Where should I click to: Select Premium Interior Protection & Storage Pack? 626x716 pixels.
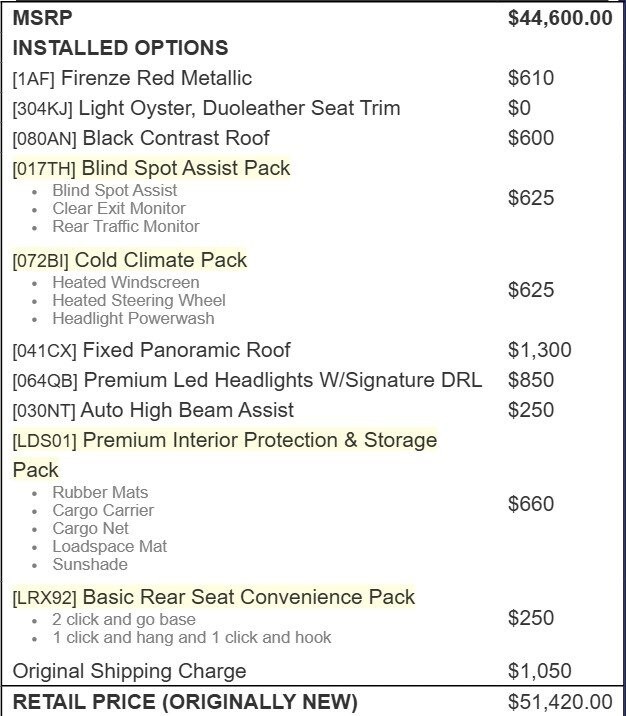[x=259, y=440]
